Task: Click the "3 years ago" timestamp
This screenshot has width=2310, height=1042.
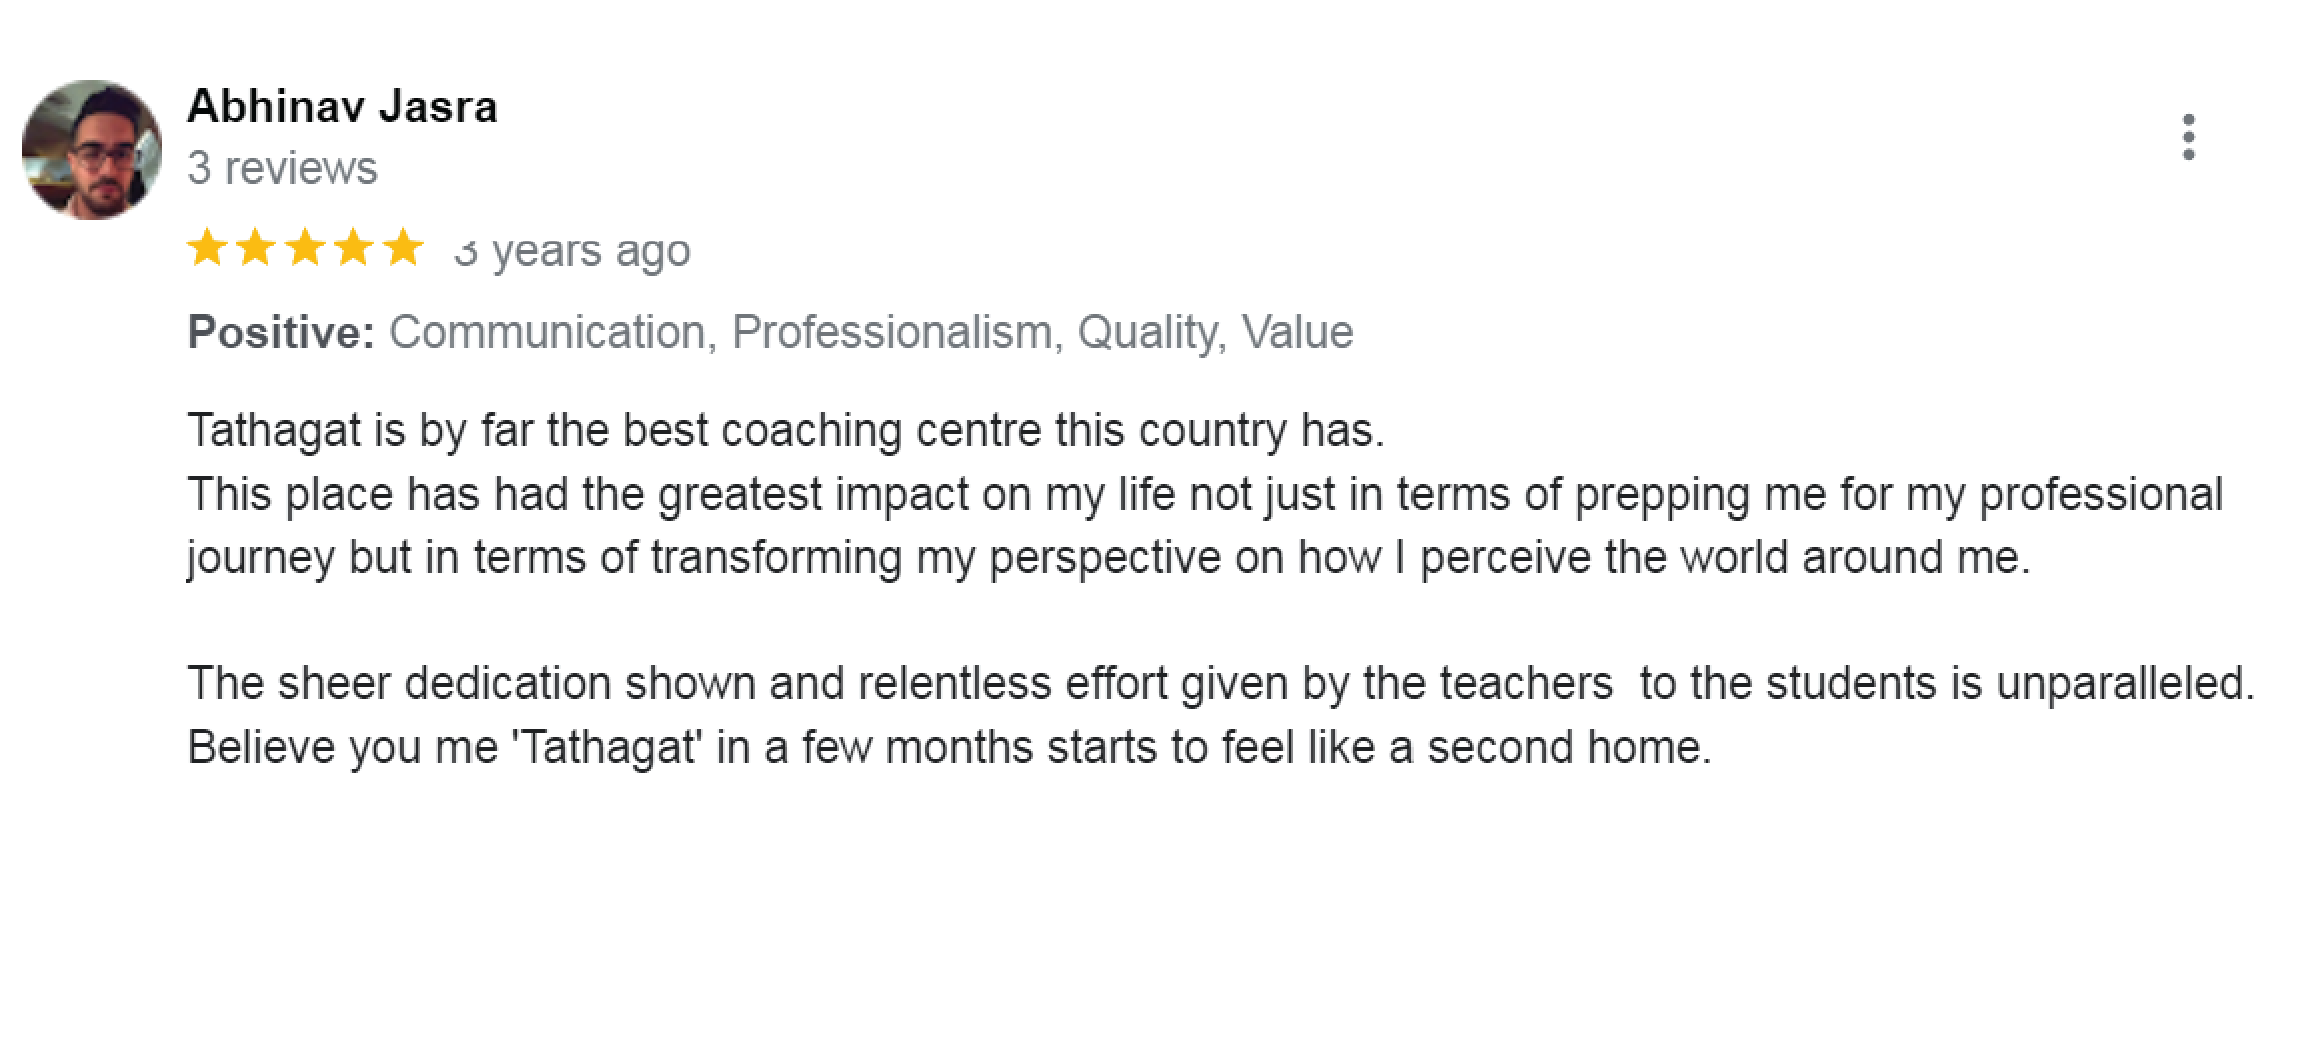Action: 572,251
